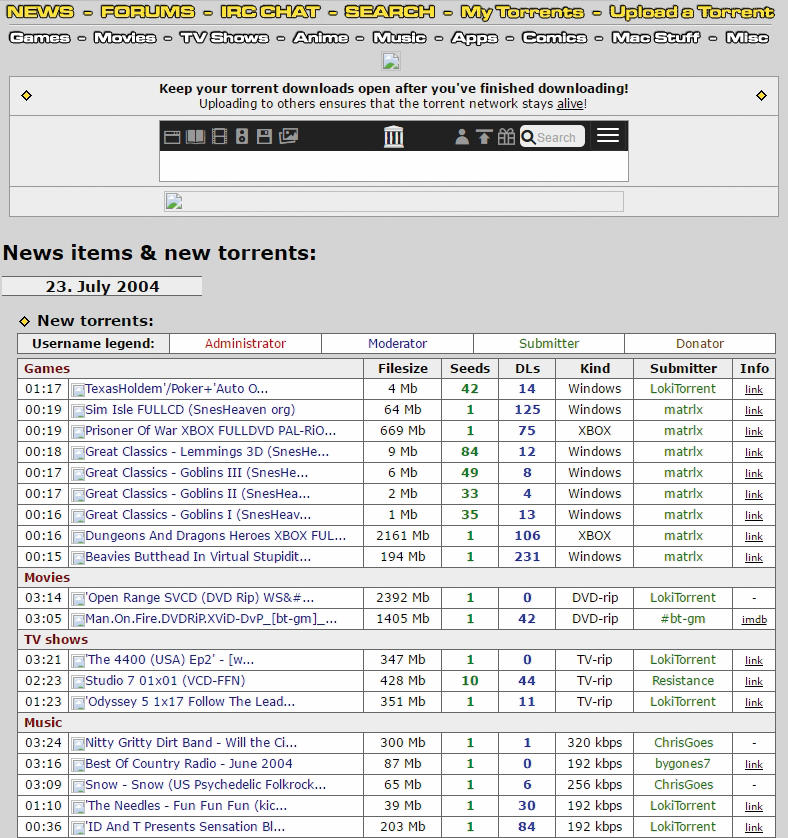This screenshot has height=838, width=788.
Task: Click torrent icon beside Dungeons And Dragons Heroes
Action: 78,537
